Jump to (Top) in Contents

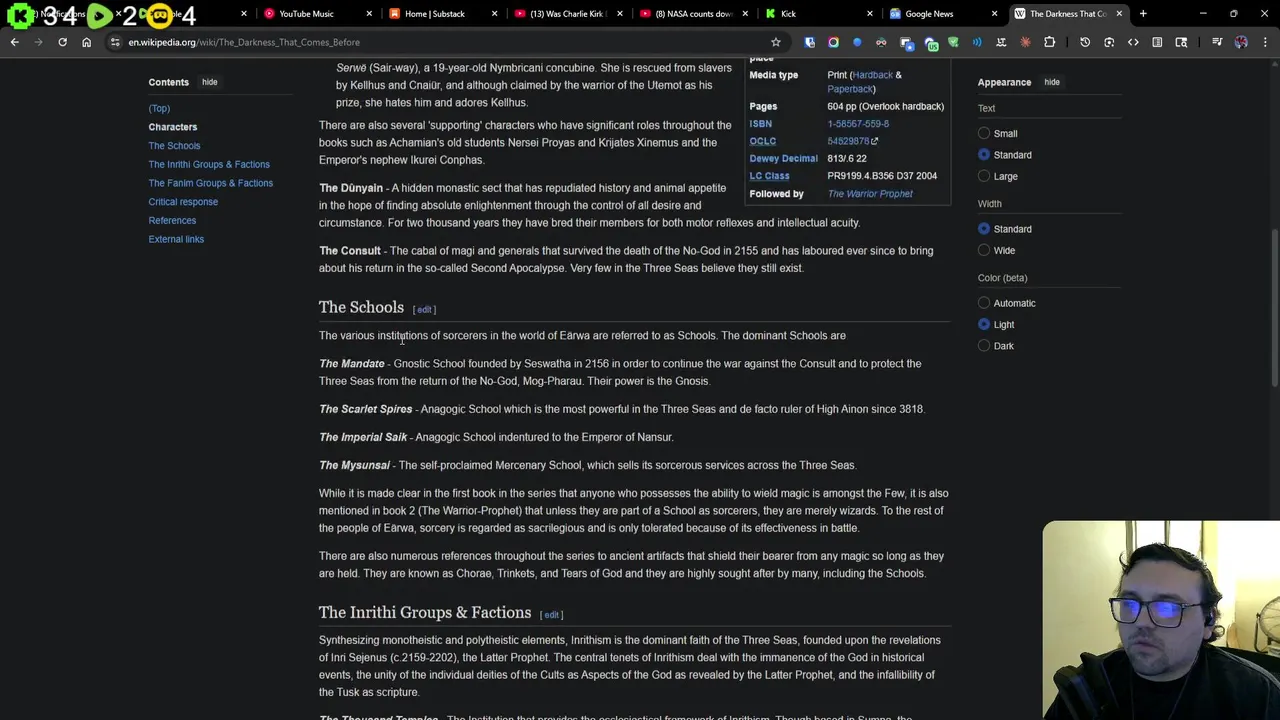click(159, 108)
